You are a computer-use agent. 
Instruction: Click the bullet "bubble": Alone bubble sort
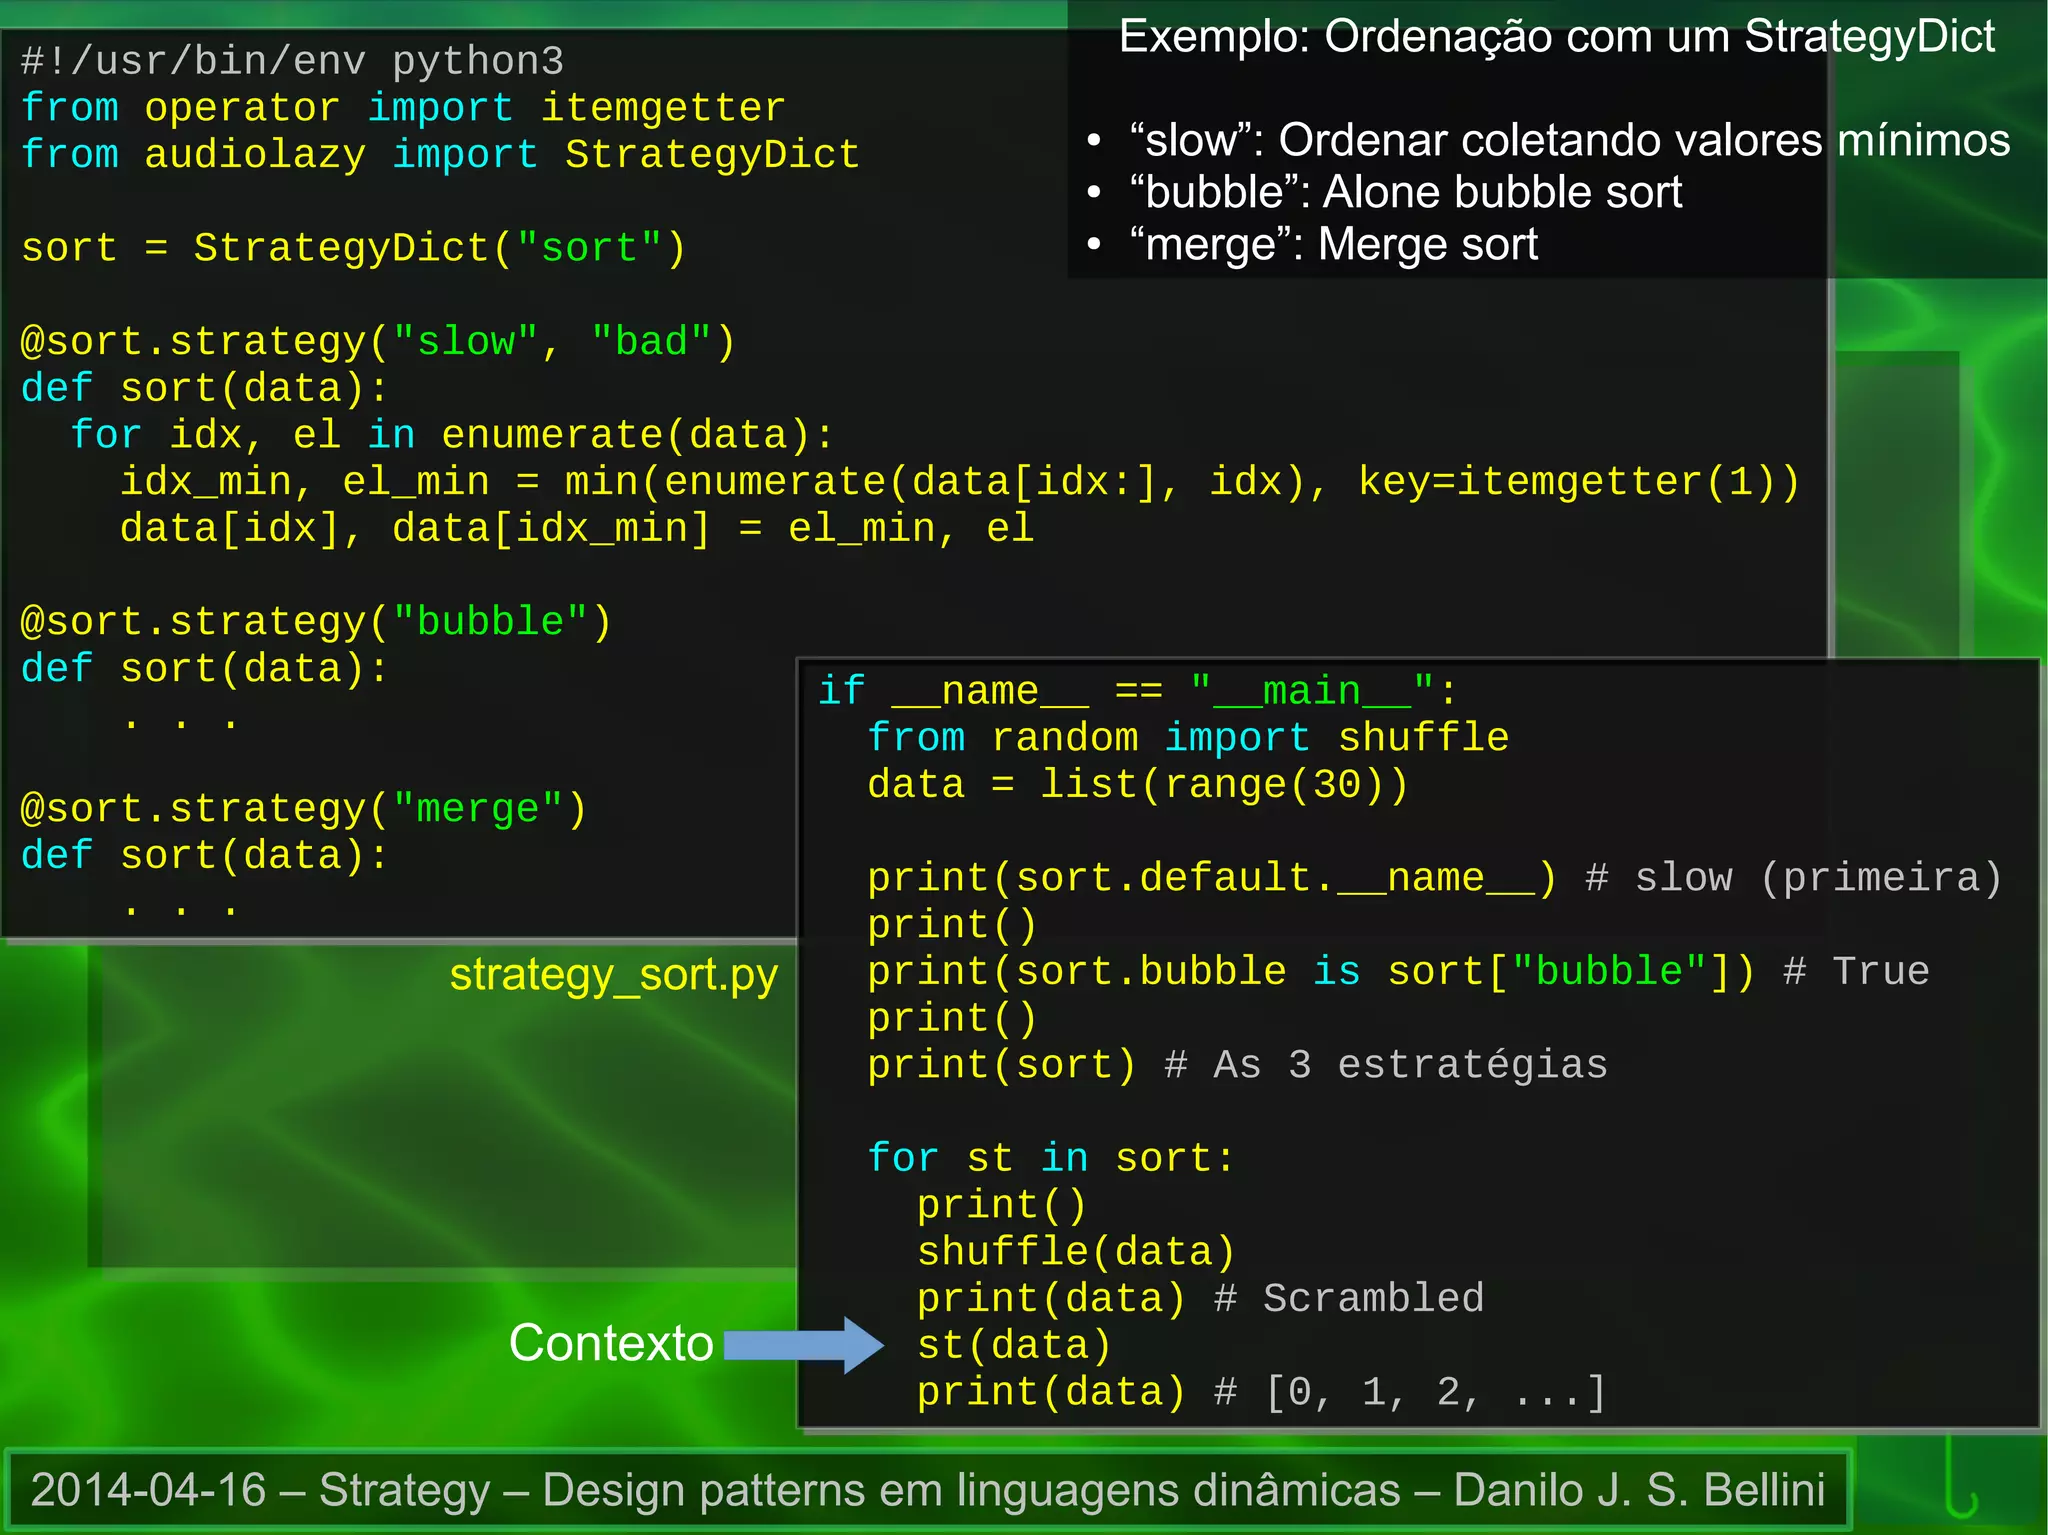(1405, 192)
